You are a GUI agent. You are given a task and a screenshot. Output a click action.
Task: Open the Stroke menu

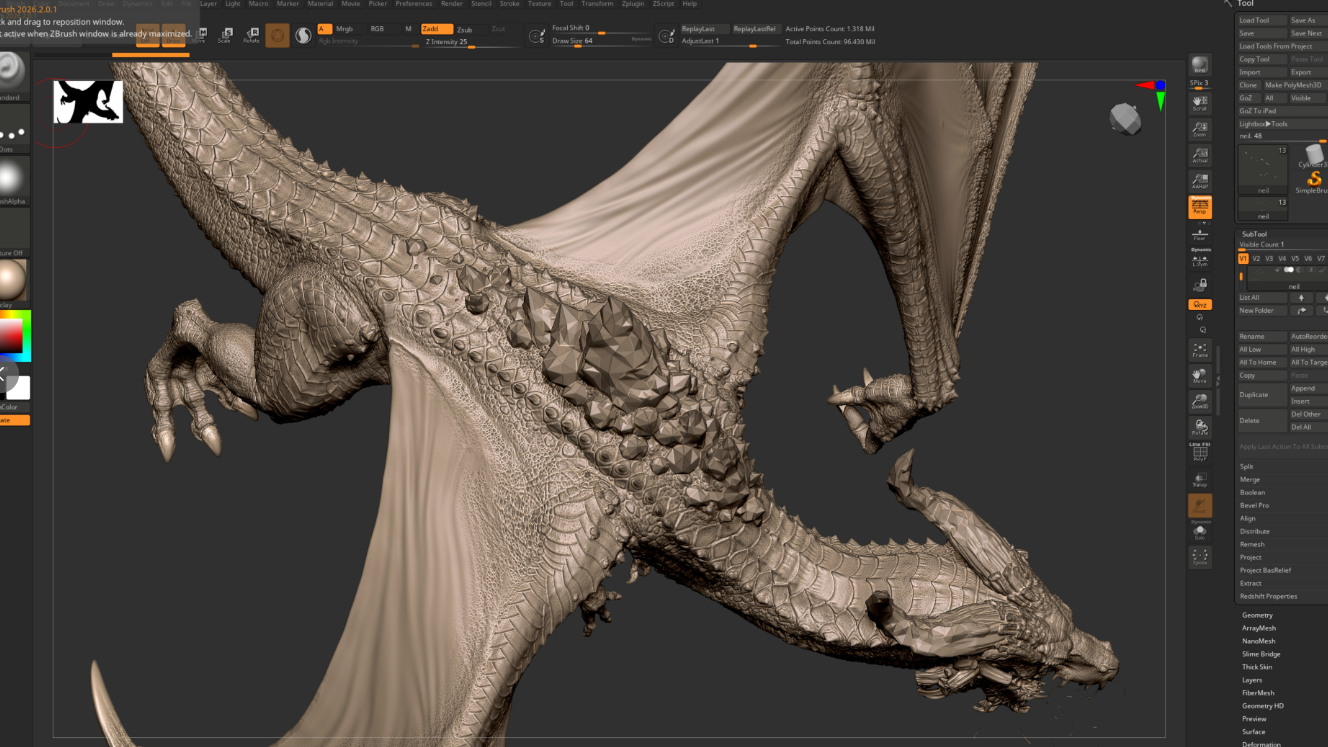(x=510, y=4)
